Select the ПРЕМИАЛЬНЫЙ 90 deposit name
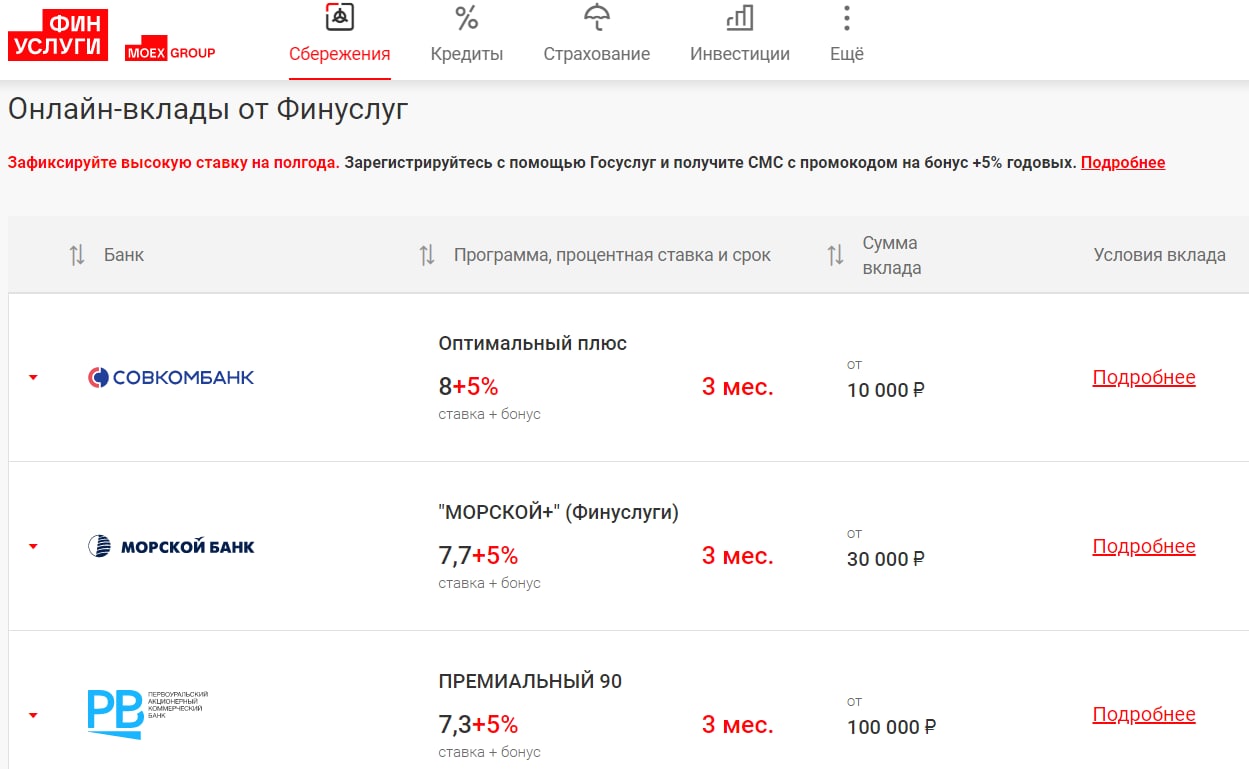Viewport: 1249px width, 769px height. [530, 681]
